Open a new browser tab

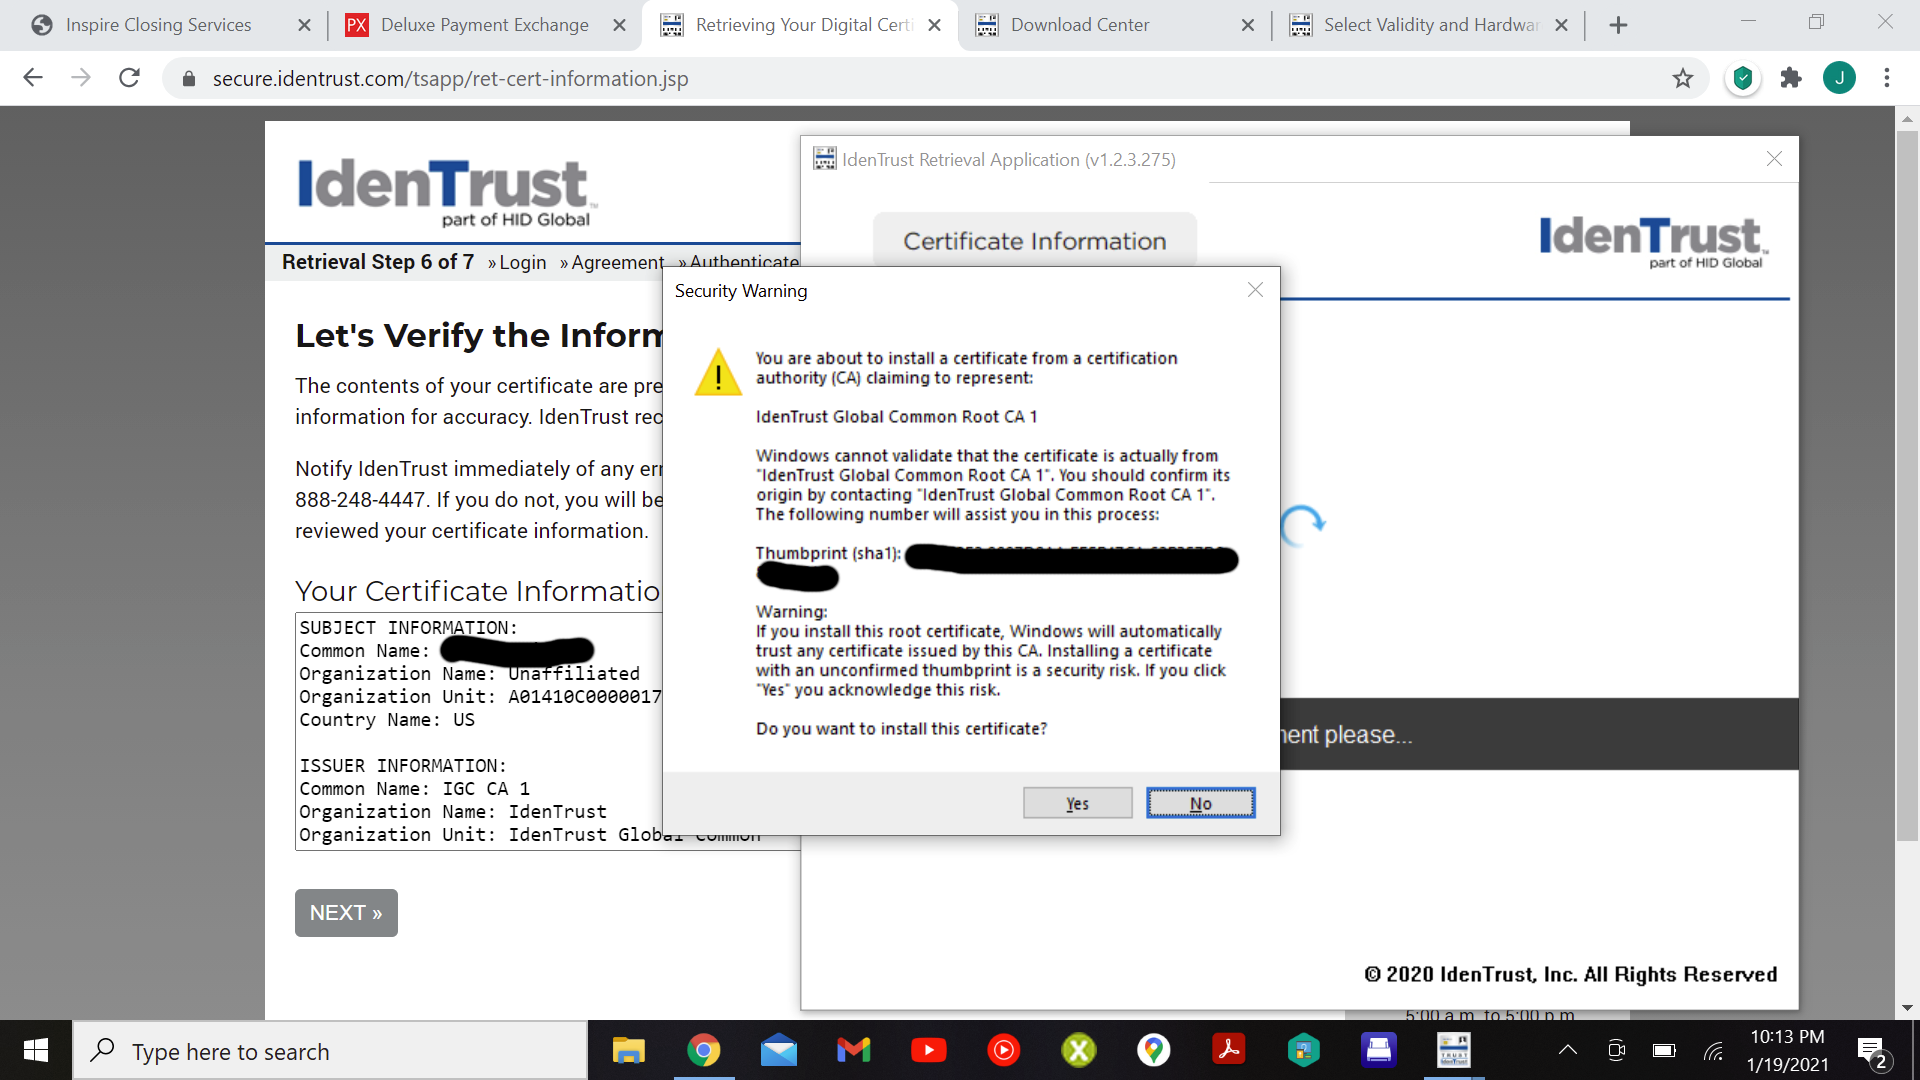[x=1618, y=25]
